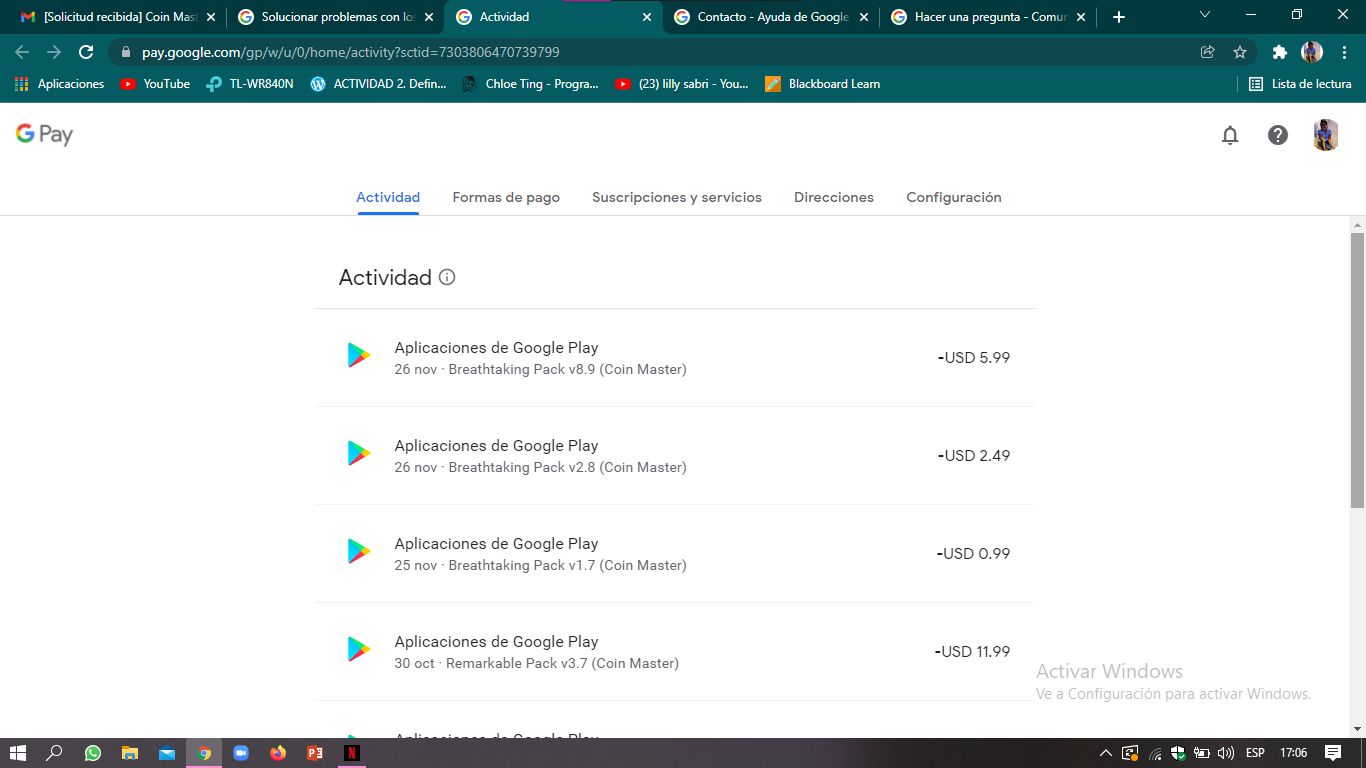
Task: Open Chrome extensions puzzle icon
Action: click(x=1279, y=52)
